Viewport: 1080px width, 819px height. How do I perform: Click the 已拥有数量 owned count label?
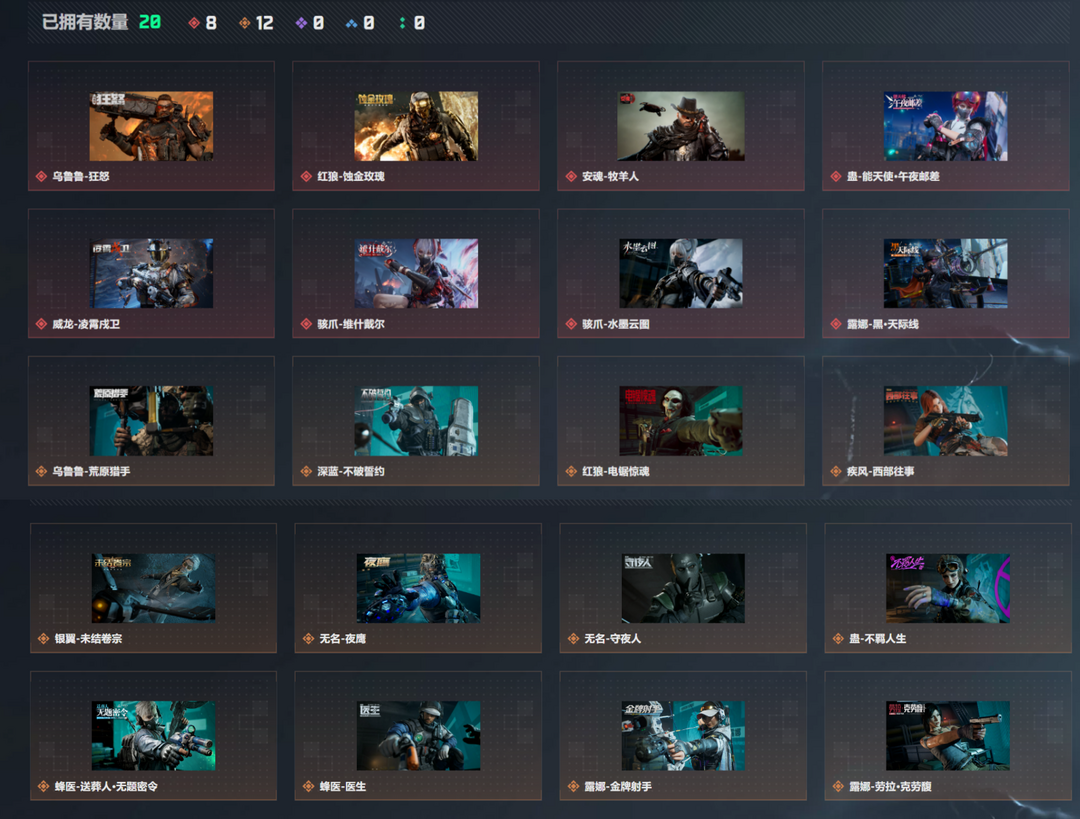tap(85, 23)
